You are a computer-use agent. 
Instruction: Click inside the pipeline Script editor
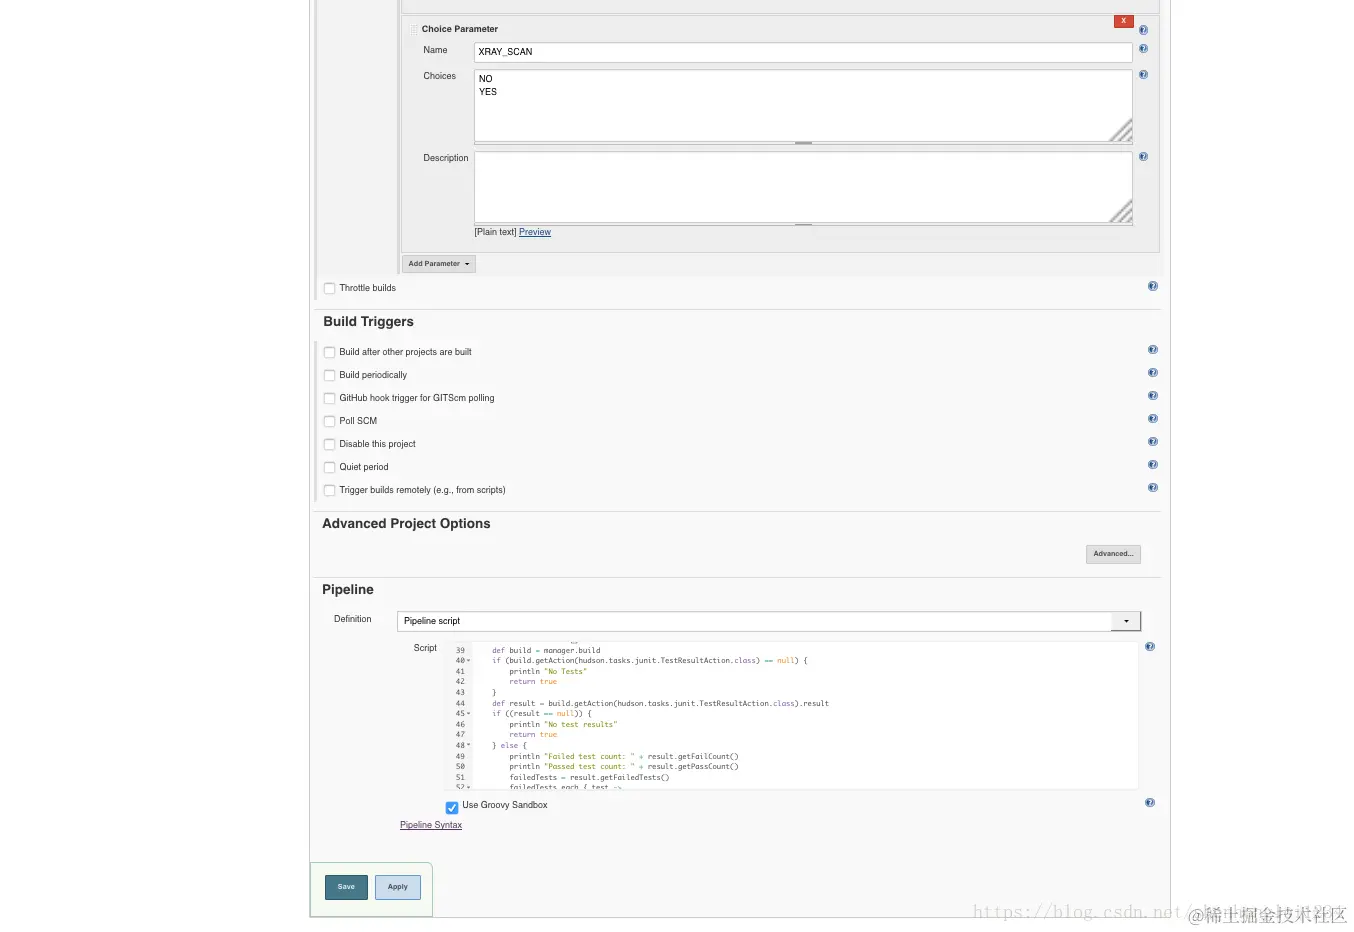[x=792, y=716]
